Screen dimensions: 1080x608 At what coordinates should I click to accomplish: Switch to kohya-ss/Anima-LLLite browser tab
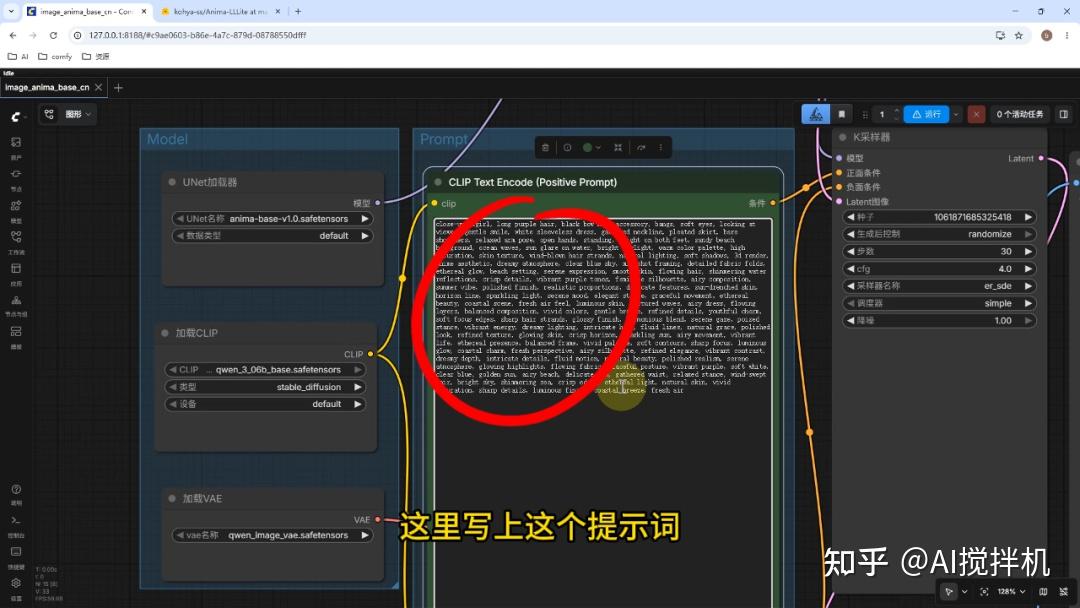point(220,12)
